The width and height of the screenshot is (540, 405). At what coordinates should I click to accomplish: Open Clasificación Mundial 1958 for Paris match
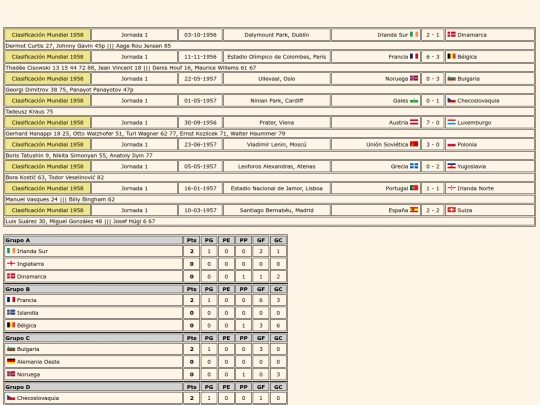(48, 57)
